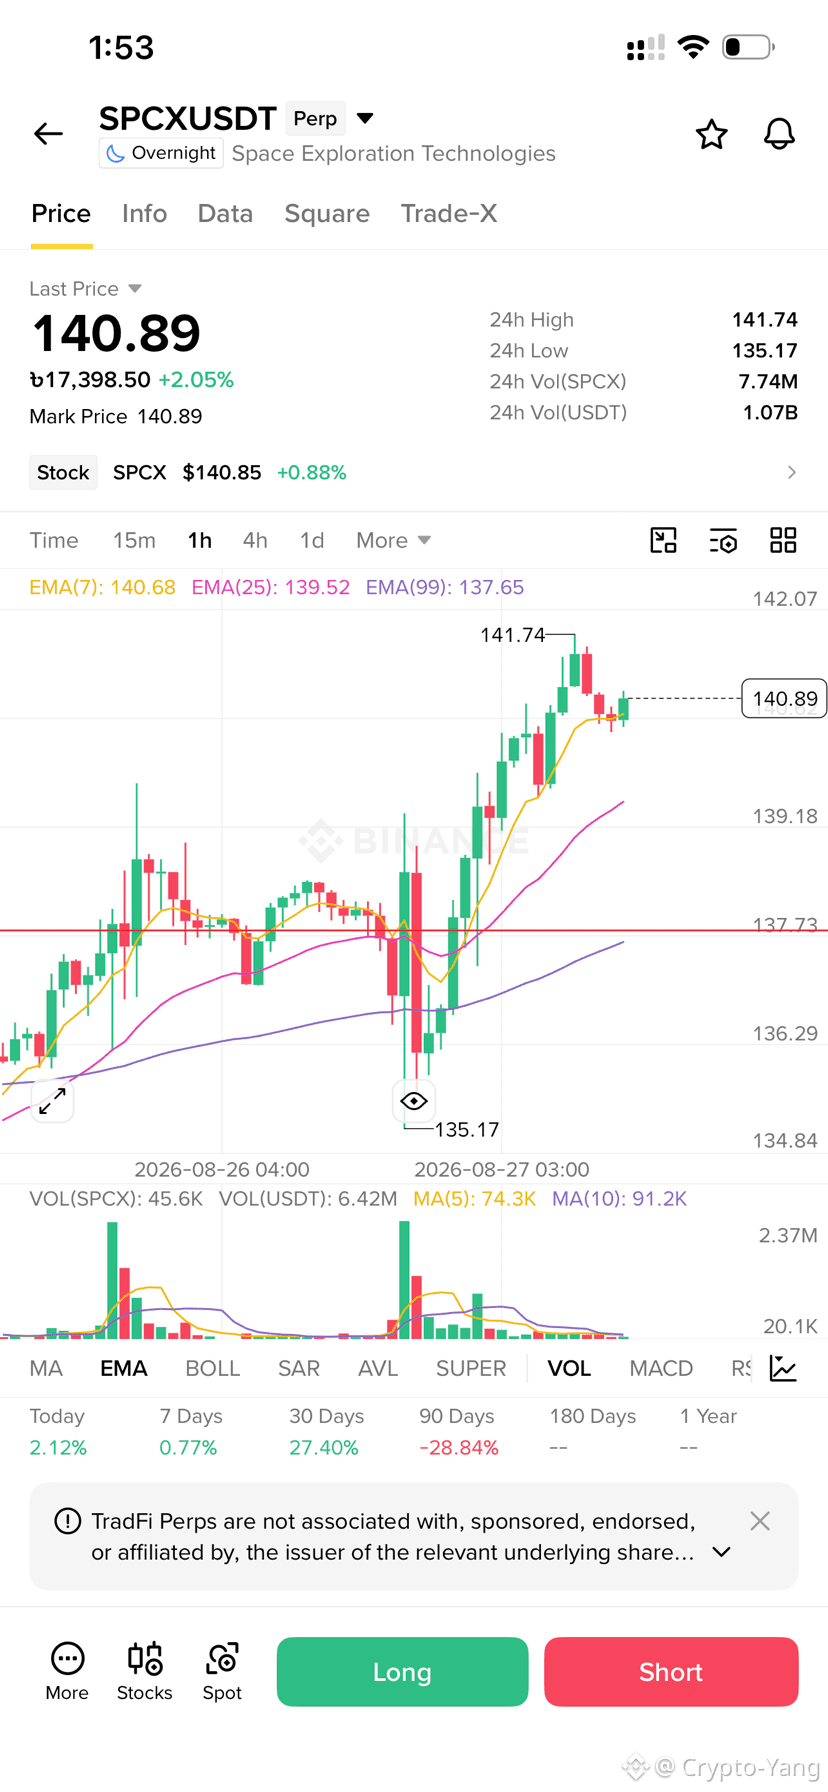This screenshot has height=1792, width=828.
Task: Toggle the SAR indicator
Action: [x=299, y=1368]
